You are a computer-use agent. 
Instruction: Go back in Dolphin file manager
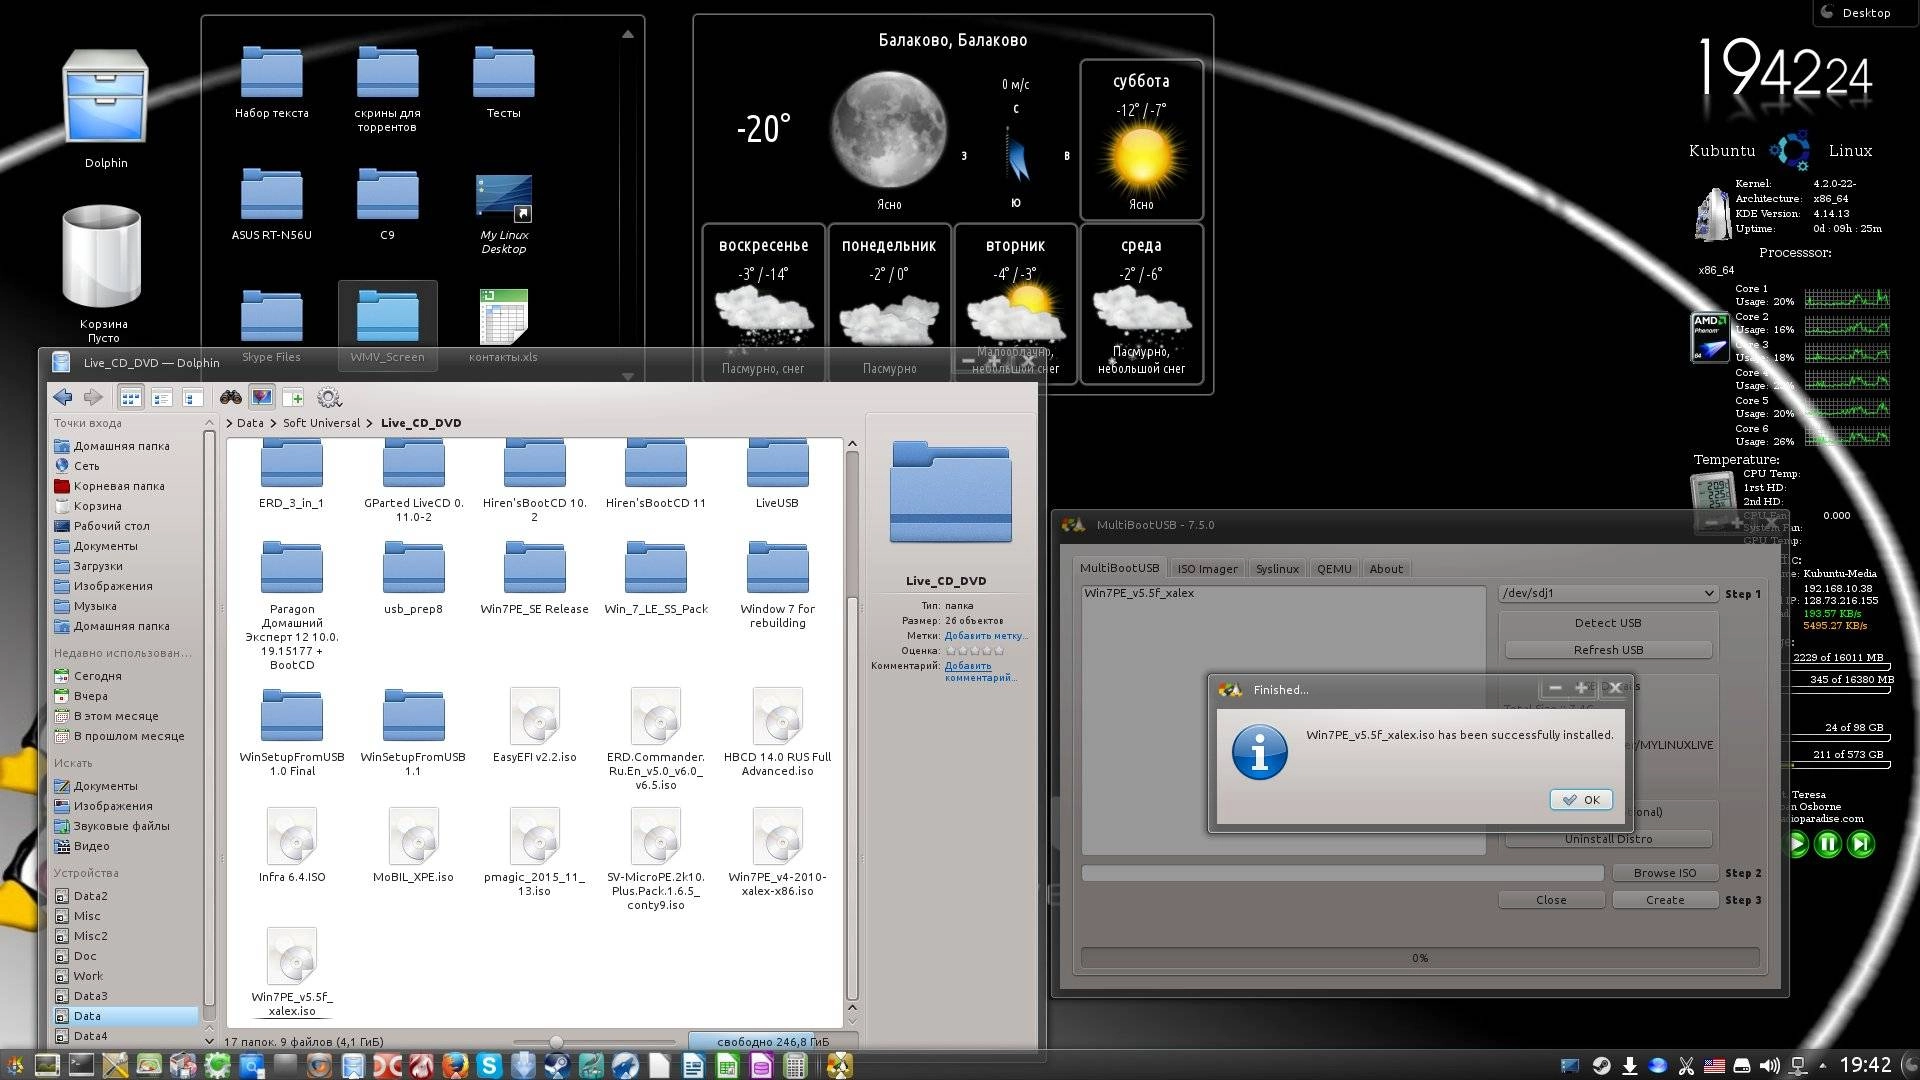click(63, 398)
